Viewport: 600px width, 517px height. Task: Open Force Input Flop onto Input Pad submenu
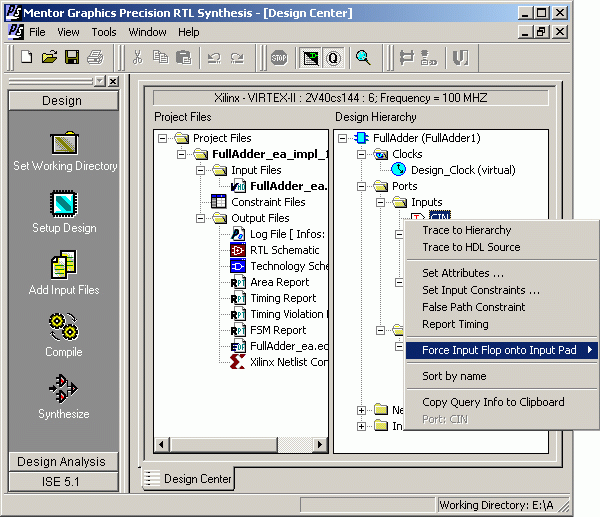coord(502,350)
